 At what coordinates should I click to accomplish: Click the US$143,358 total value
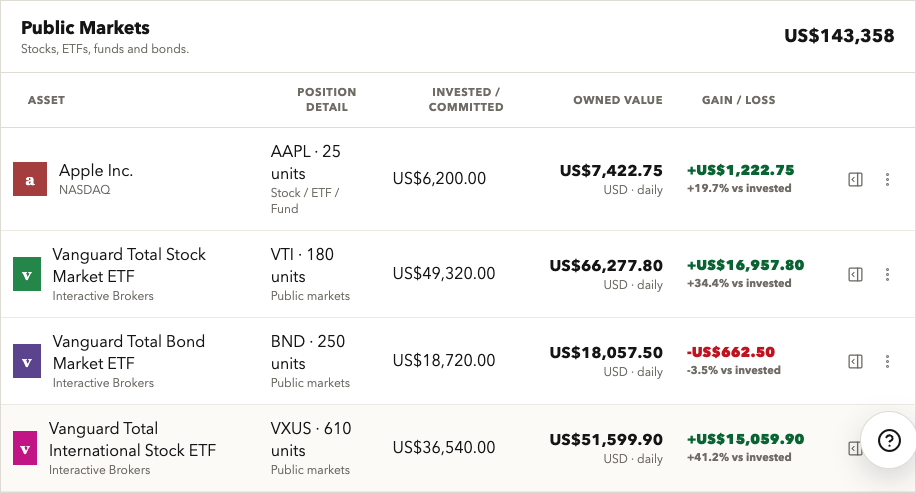[839, 36]
